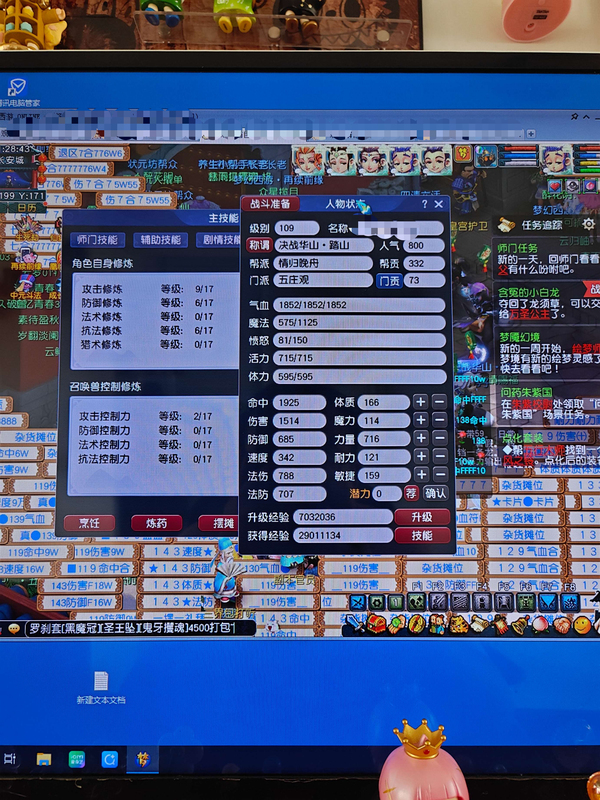Click the 升级 level up button
Viewport: 600px width, 800px height.
pyautogui.click(x=422, y=517)
